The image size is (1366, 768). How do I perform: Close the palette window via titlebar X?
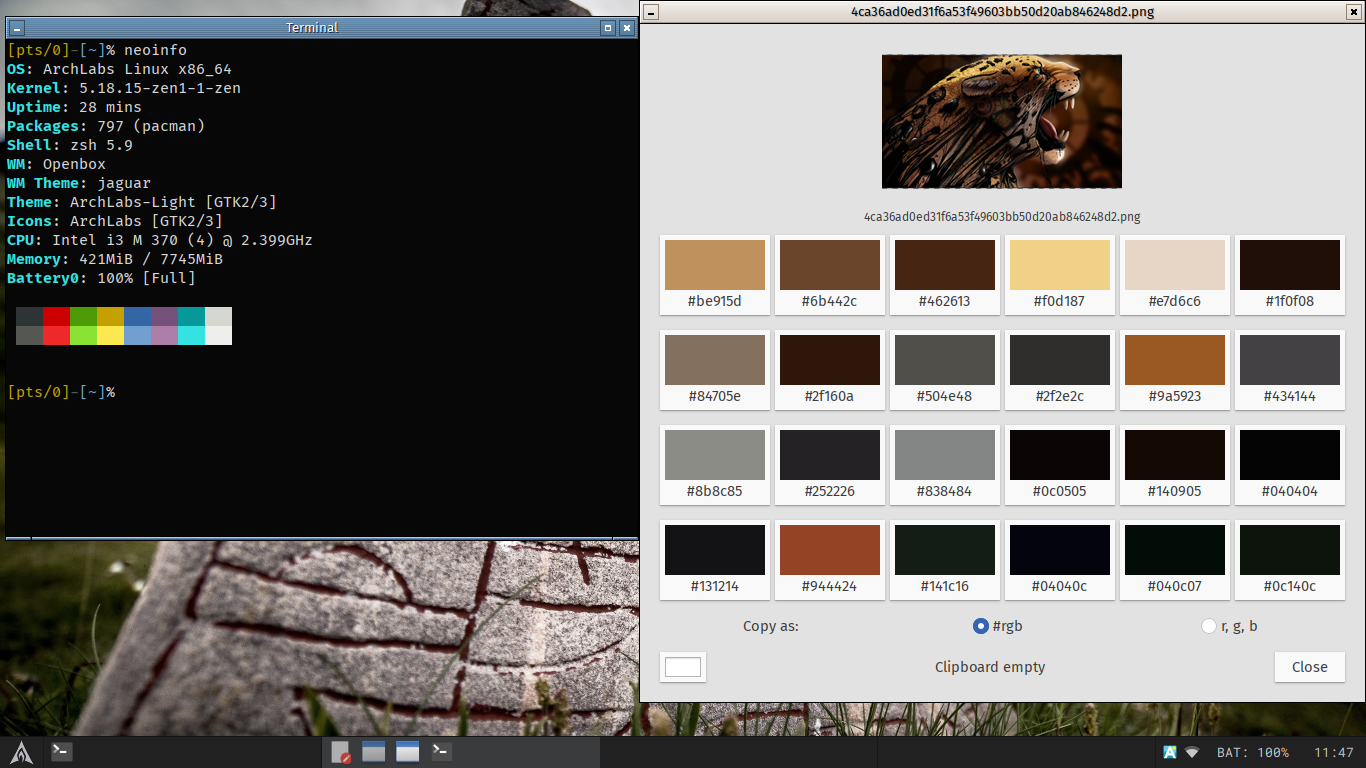pos(1354,12)
